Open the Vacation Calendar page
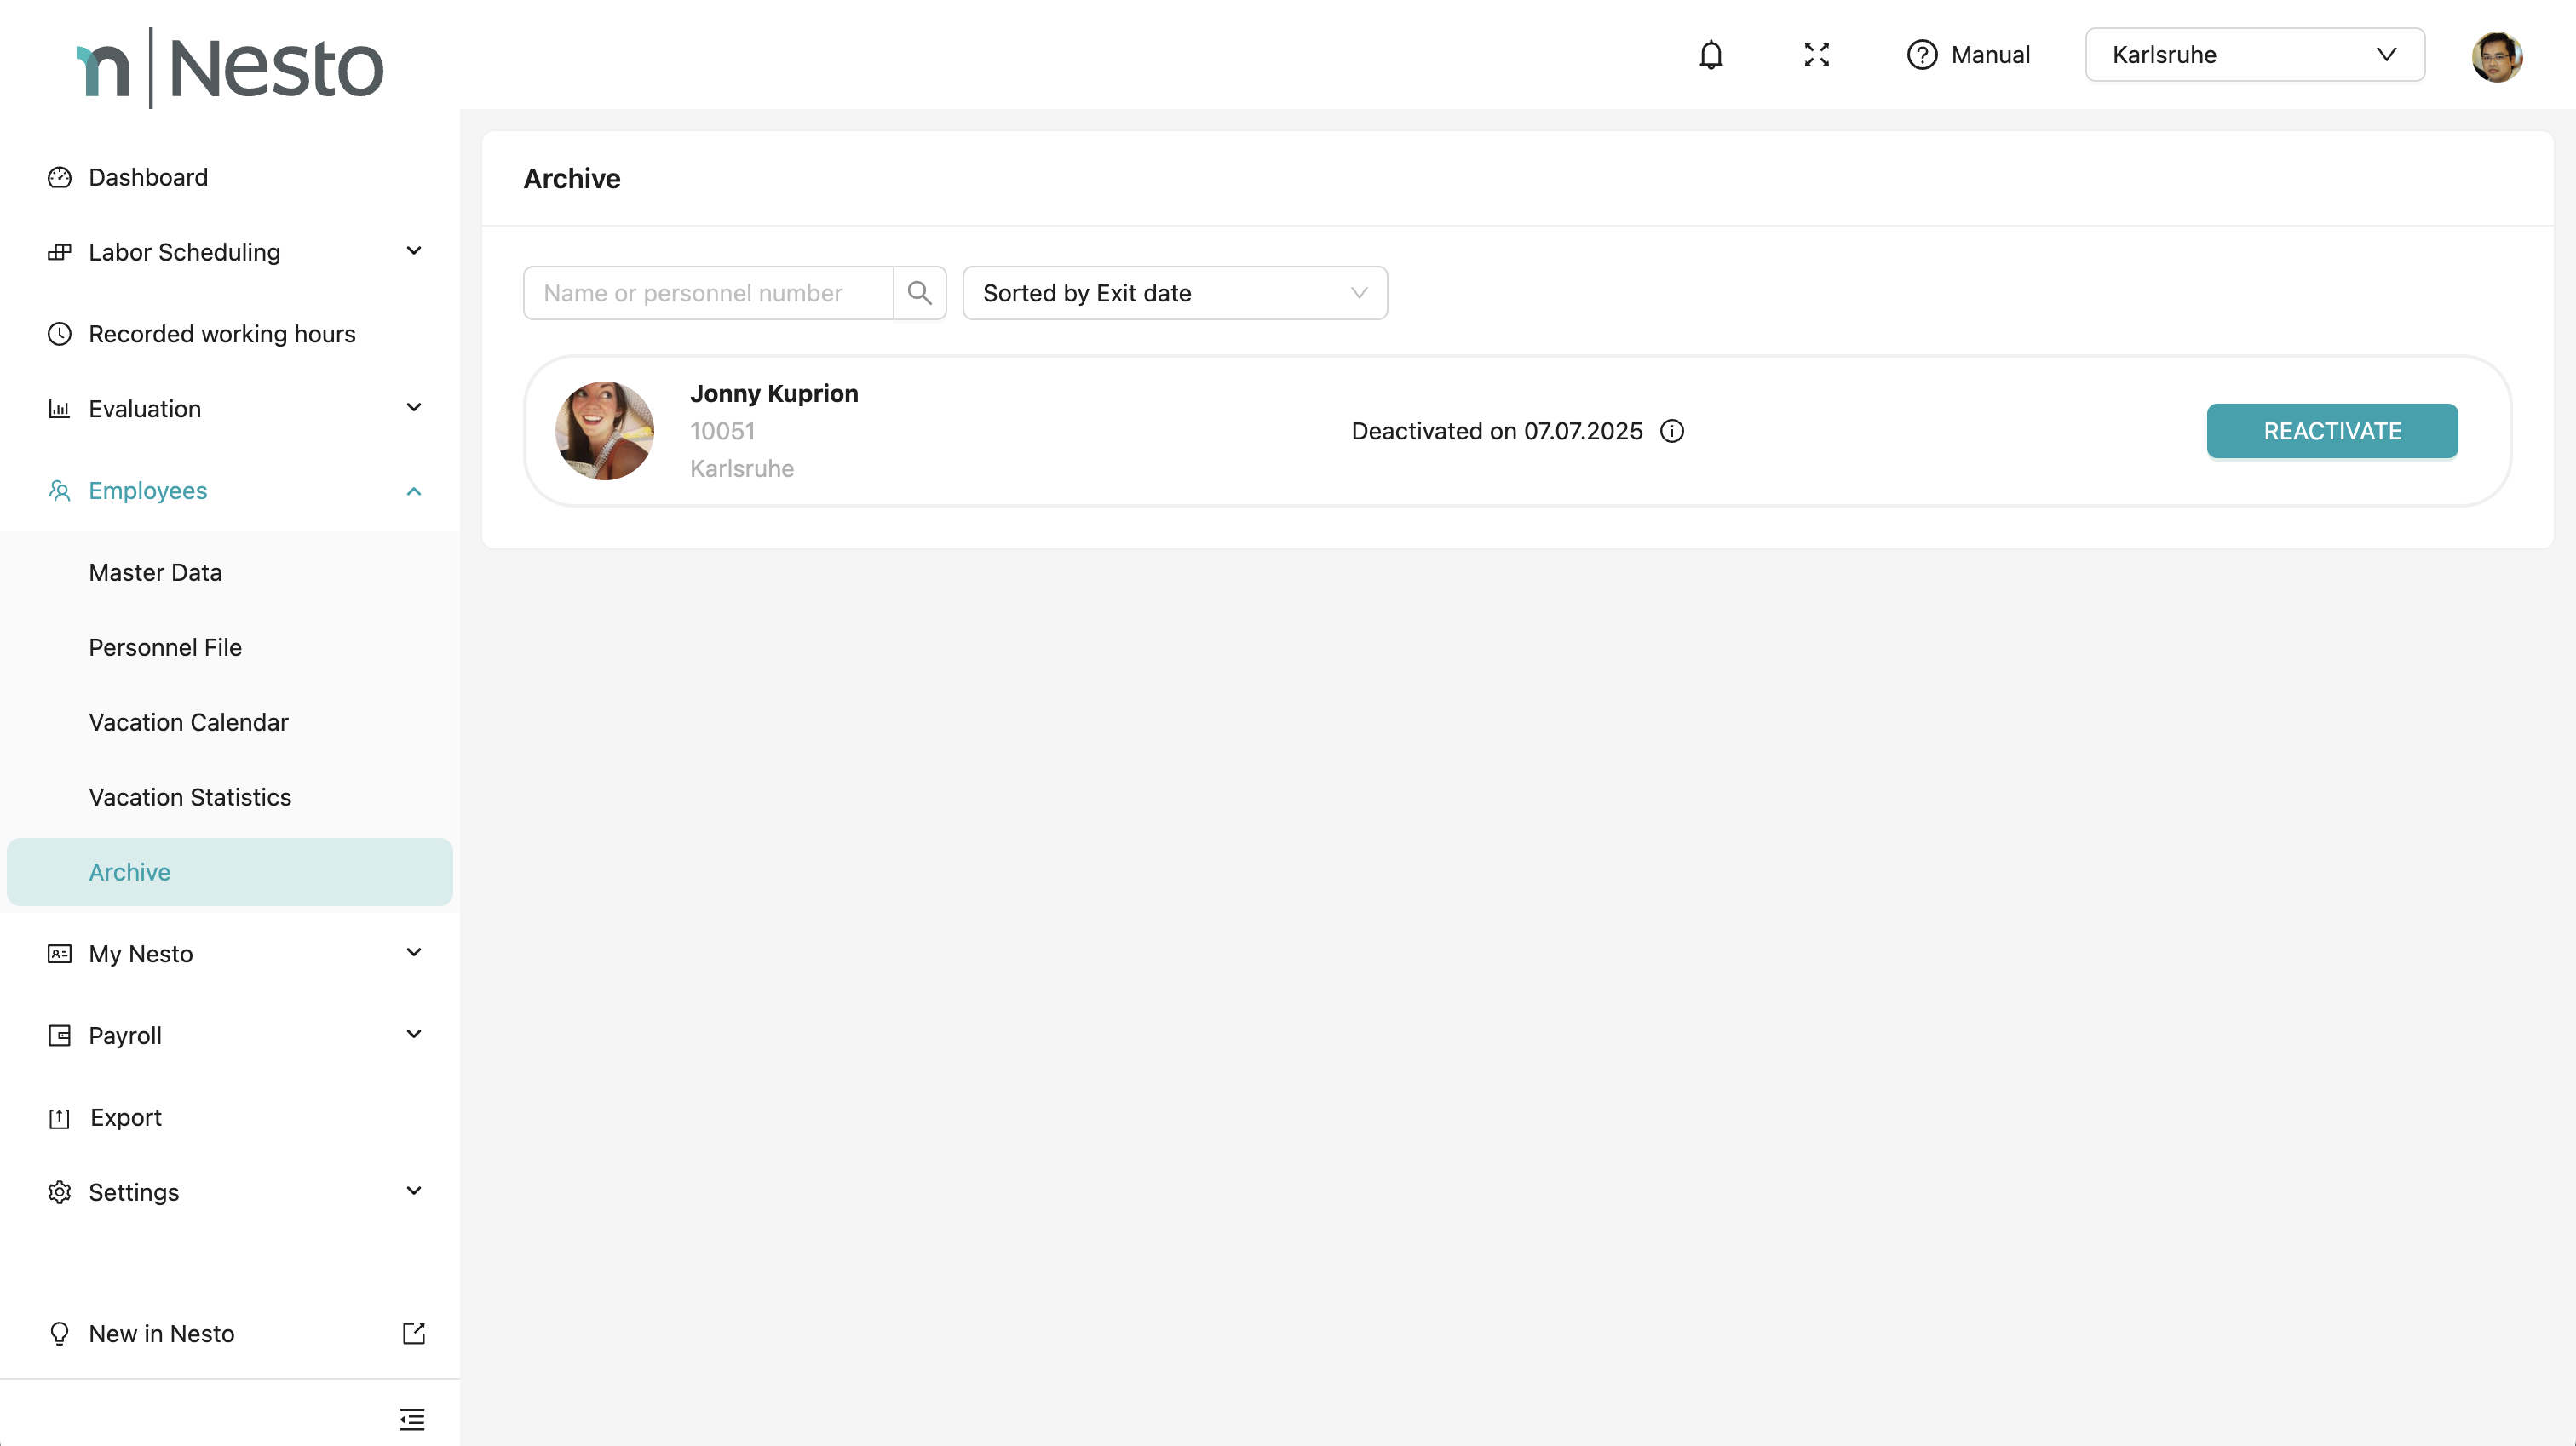 click(x=188, y=722)
